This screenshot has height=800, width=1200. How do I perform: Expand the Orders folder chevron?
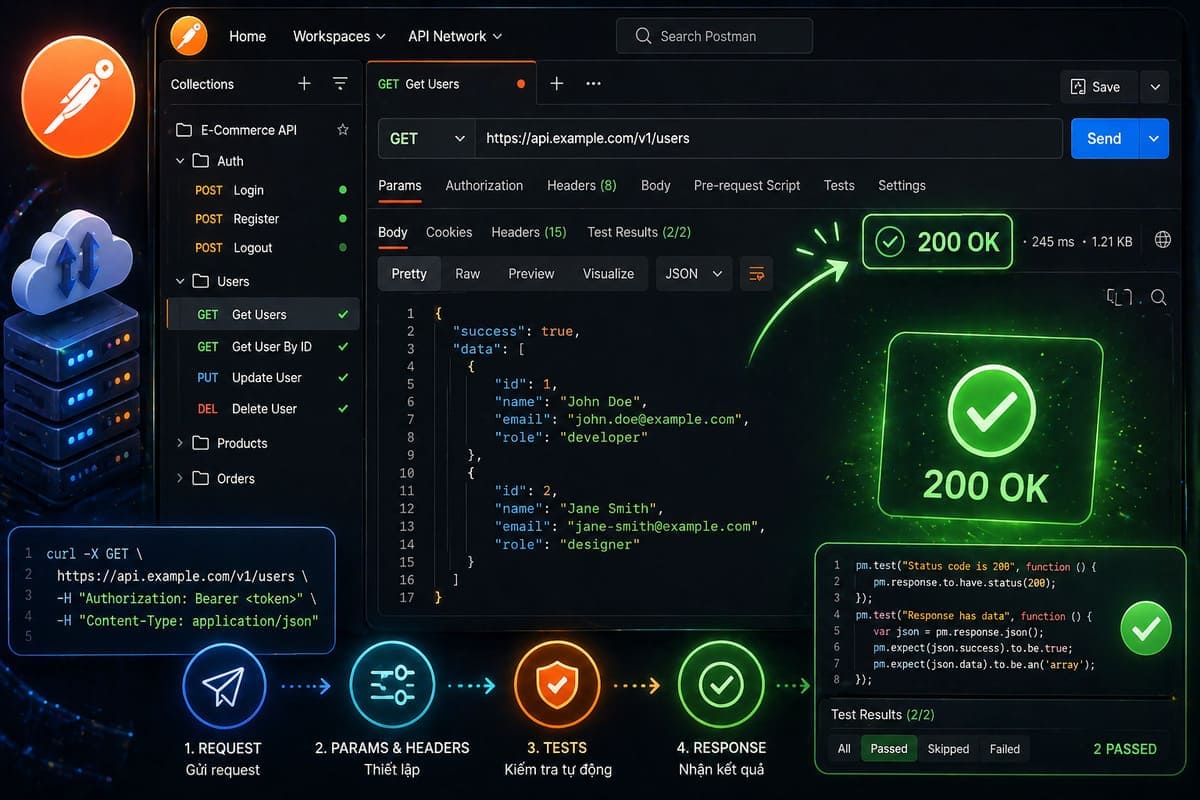(180, 478)
